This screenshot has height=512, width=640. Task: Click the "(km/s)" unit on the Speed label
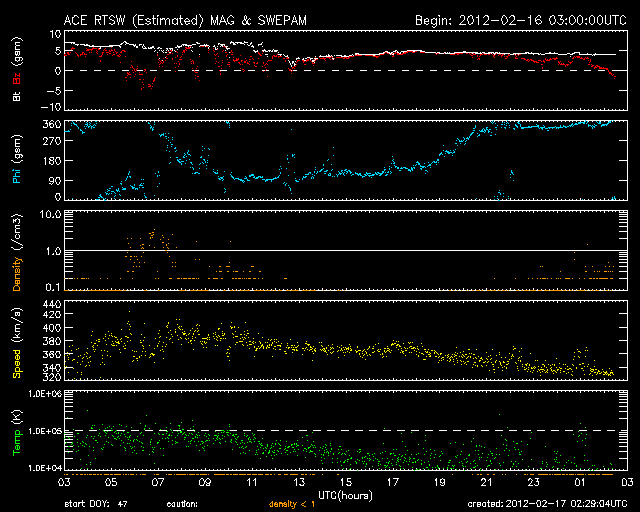18,325
